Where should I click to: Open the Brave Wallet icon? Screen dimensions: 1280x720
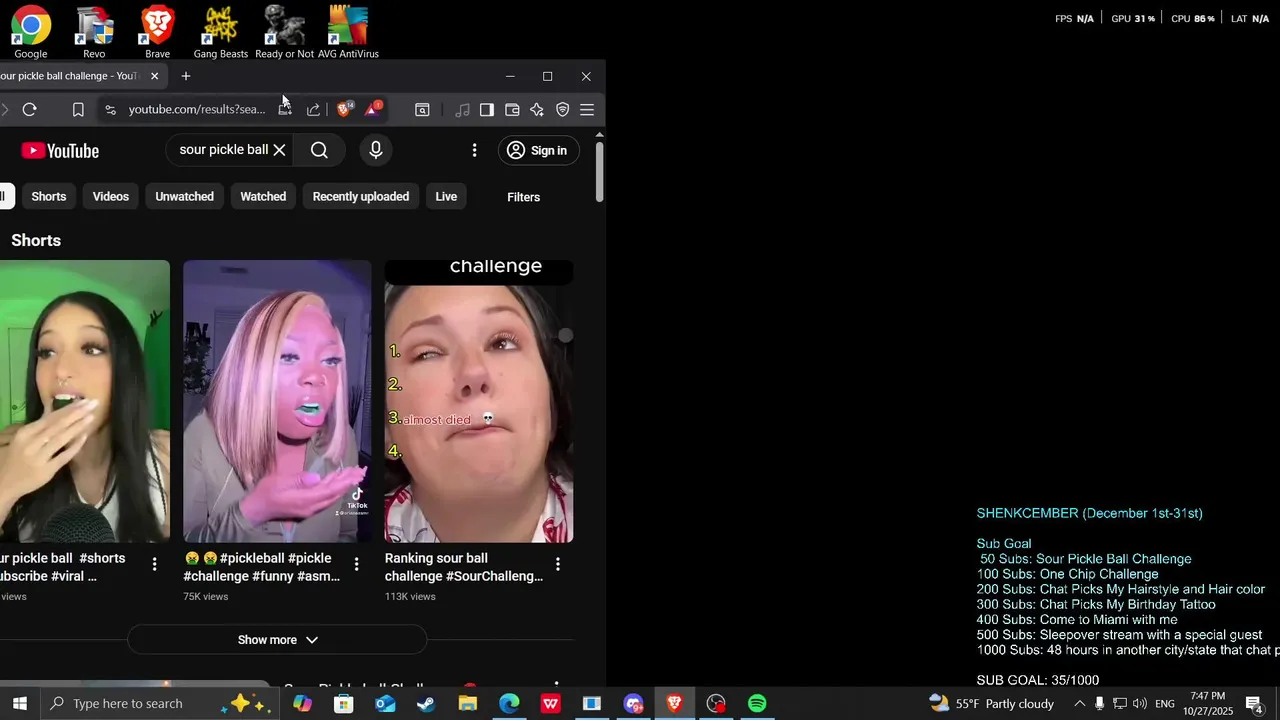click(x=512, y=110)
